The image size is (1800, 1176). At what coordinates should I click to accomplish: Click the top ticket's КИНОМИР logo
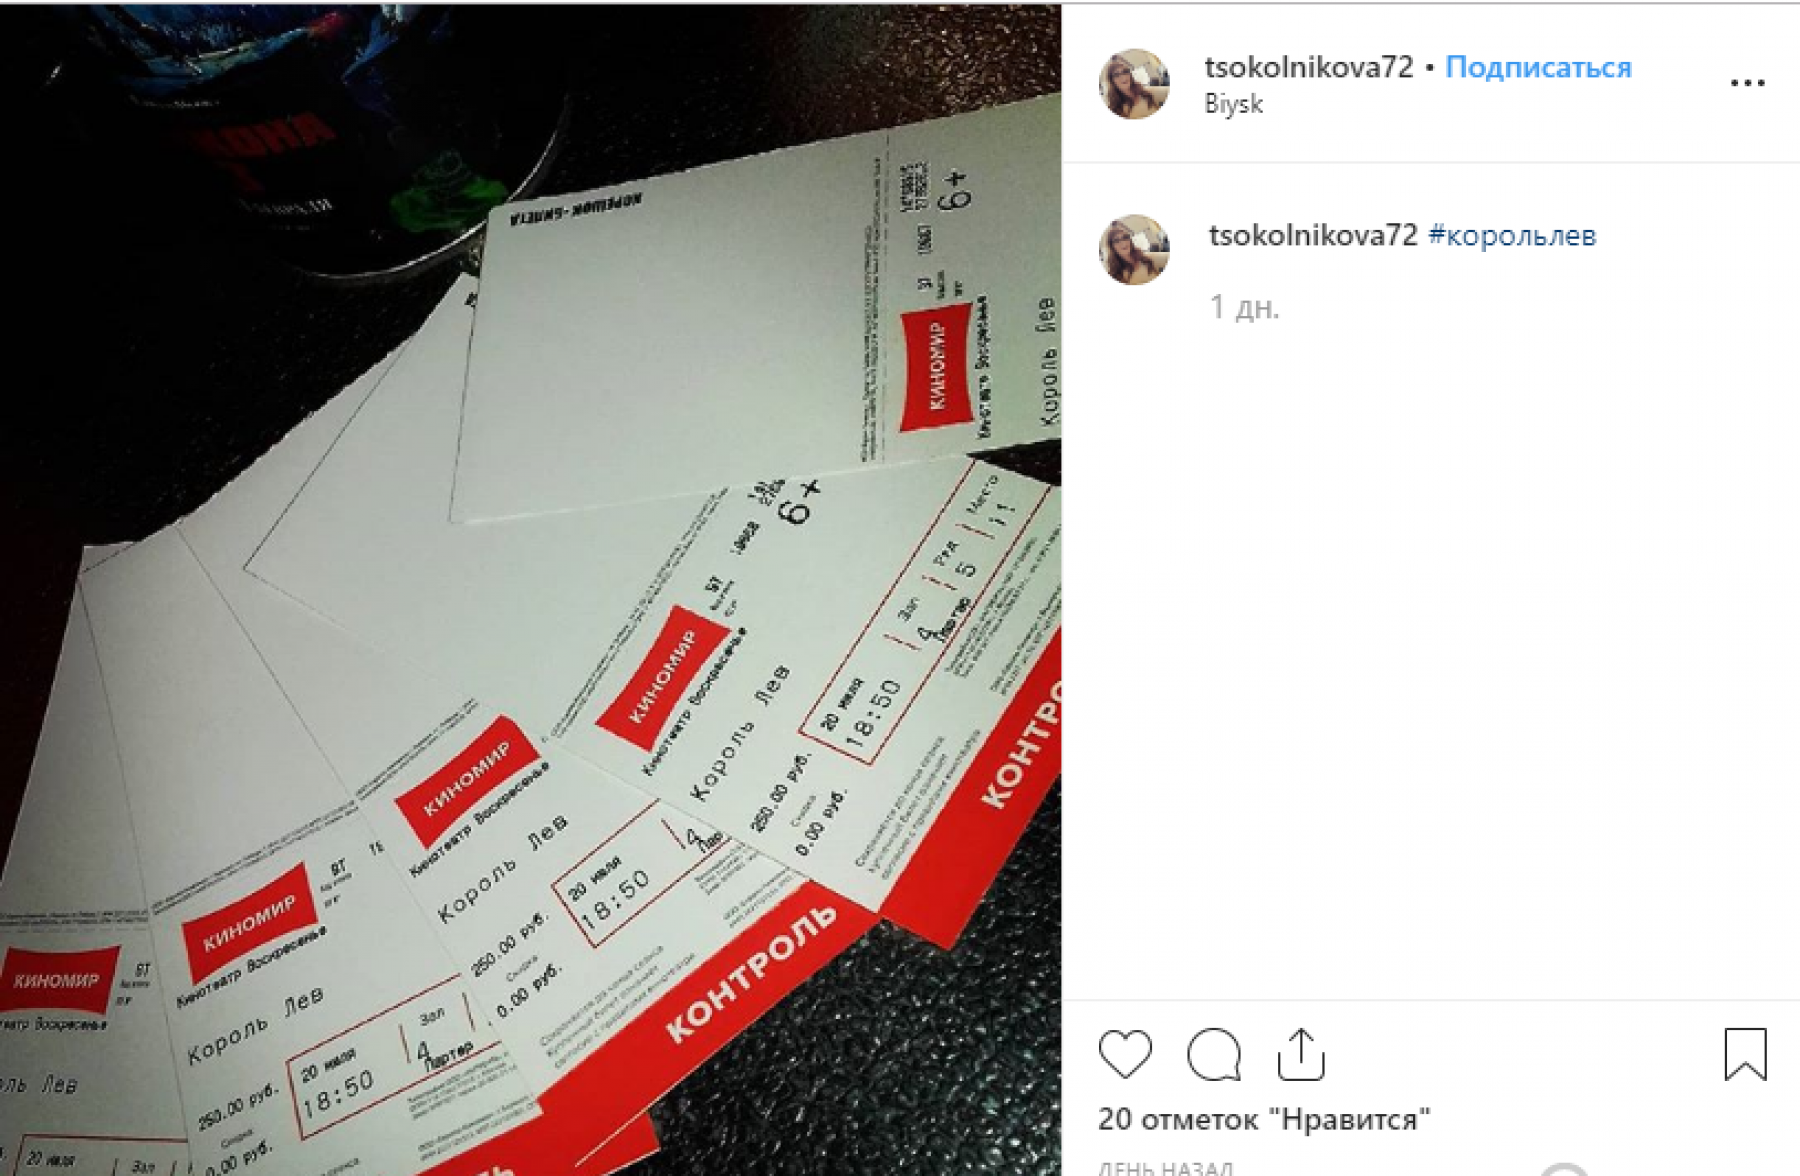click(x=937, y=368)
